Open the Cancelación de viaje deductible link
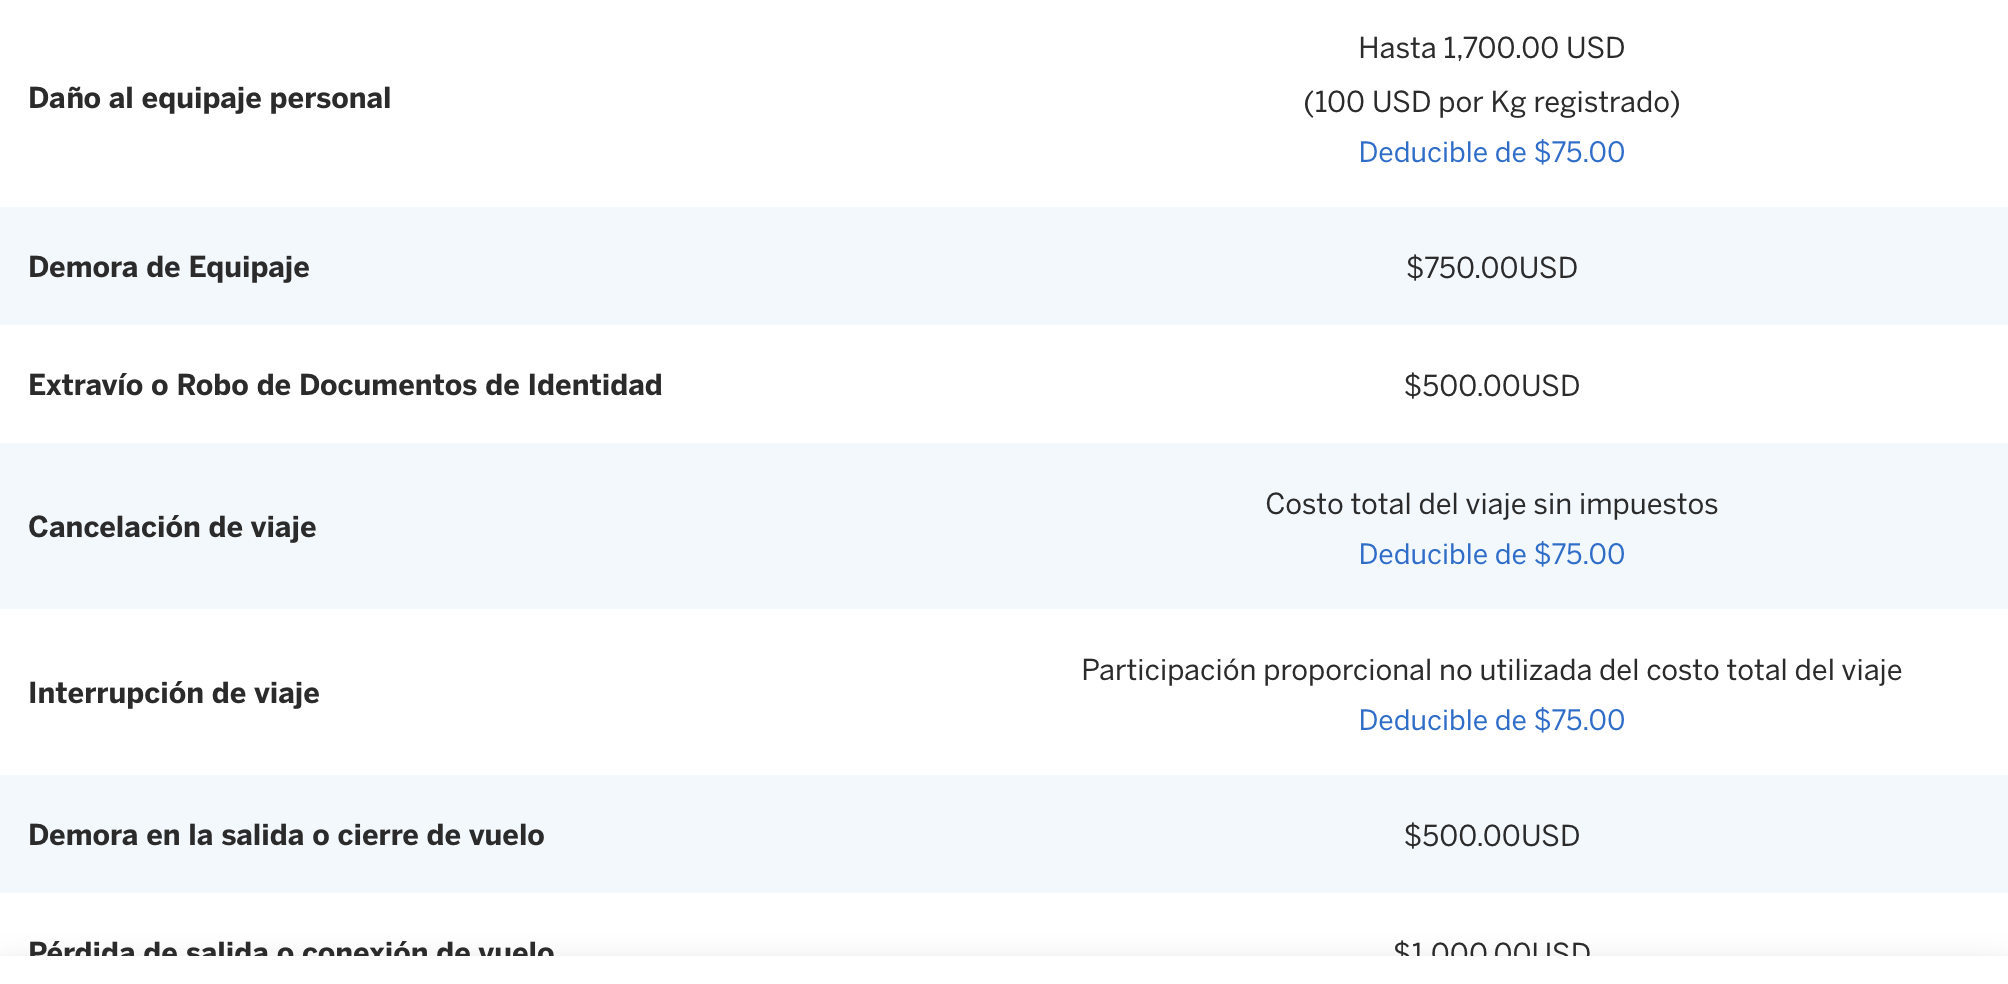 coord(1491,554)
